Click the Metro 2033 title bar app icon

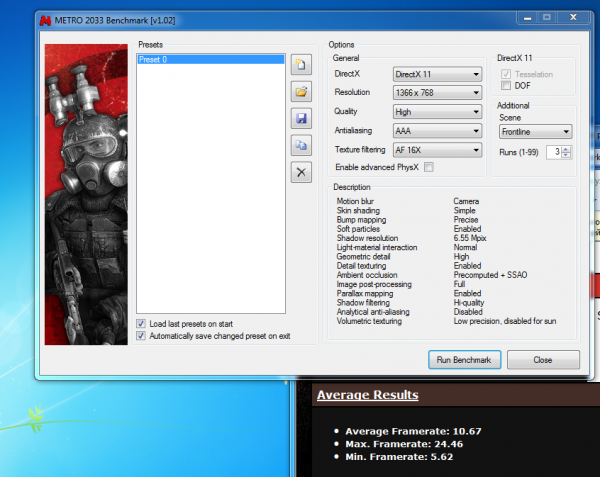tap(46, 18)
